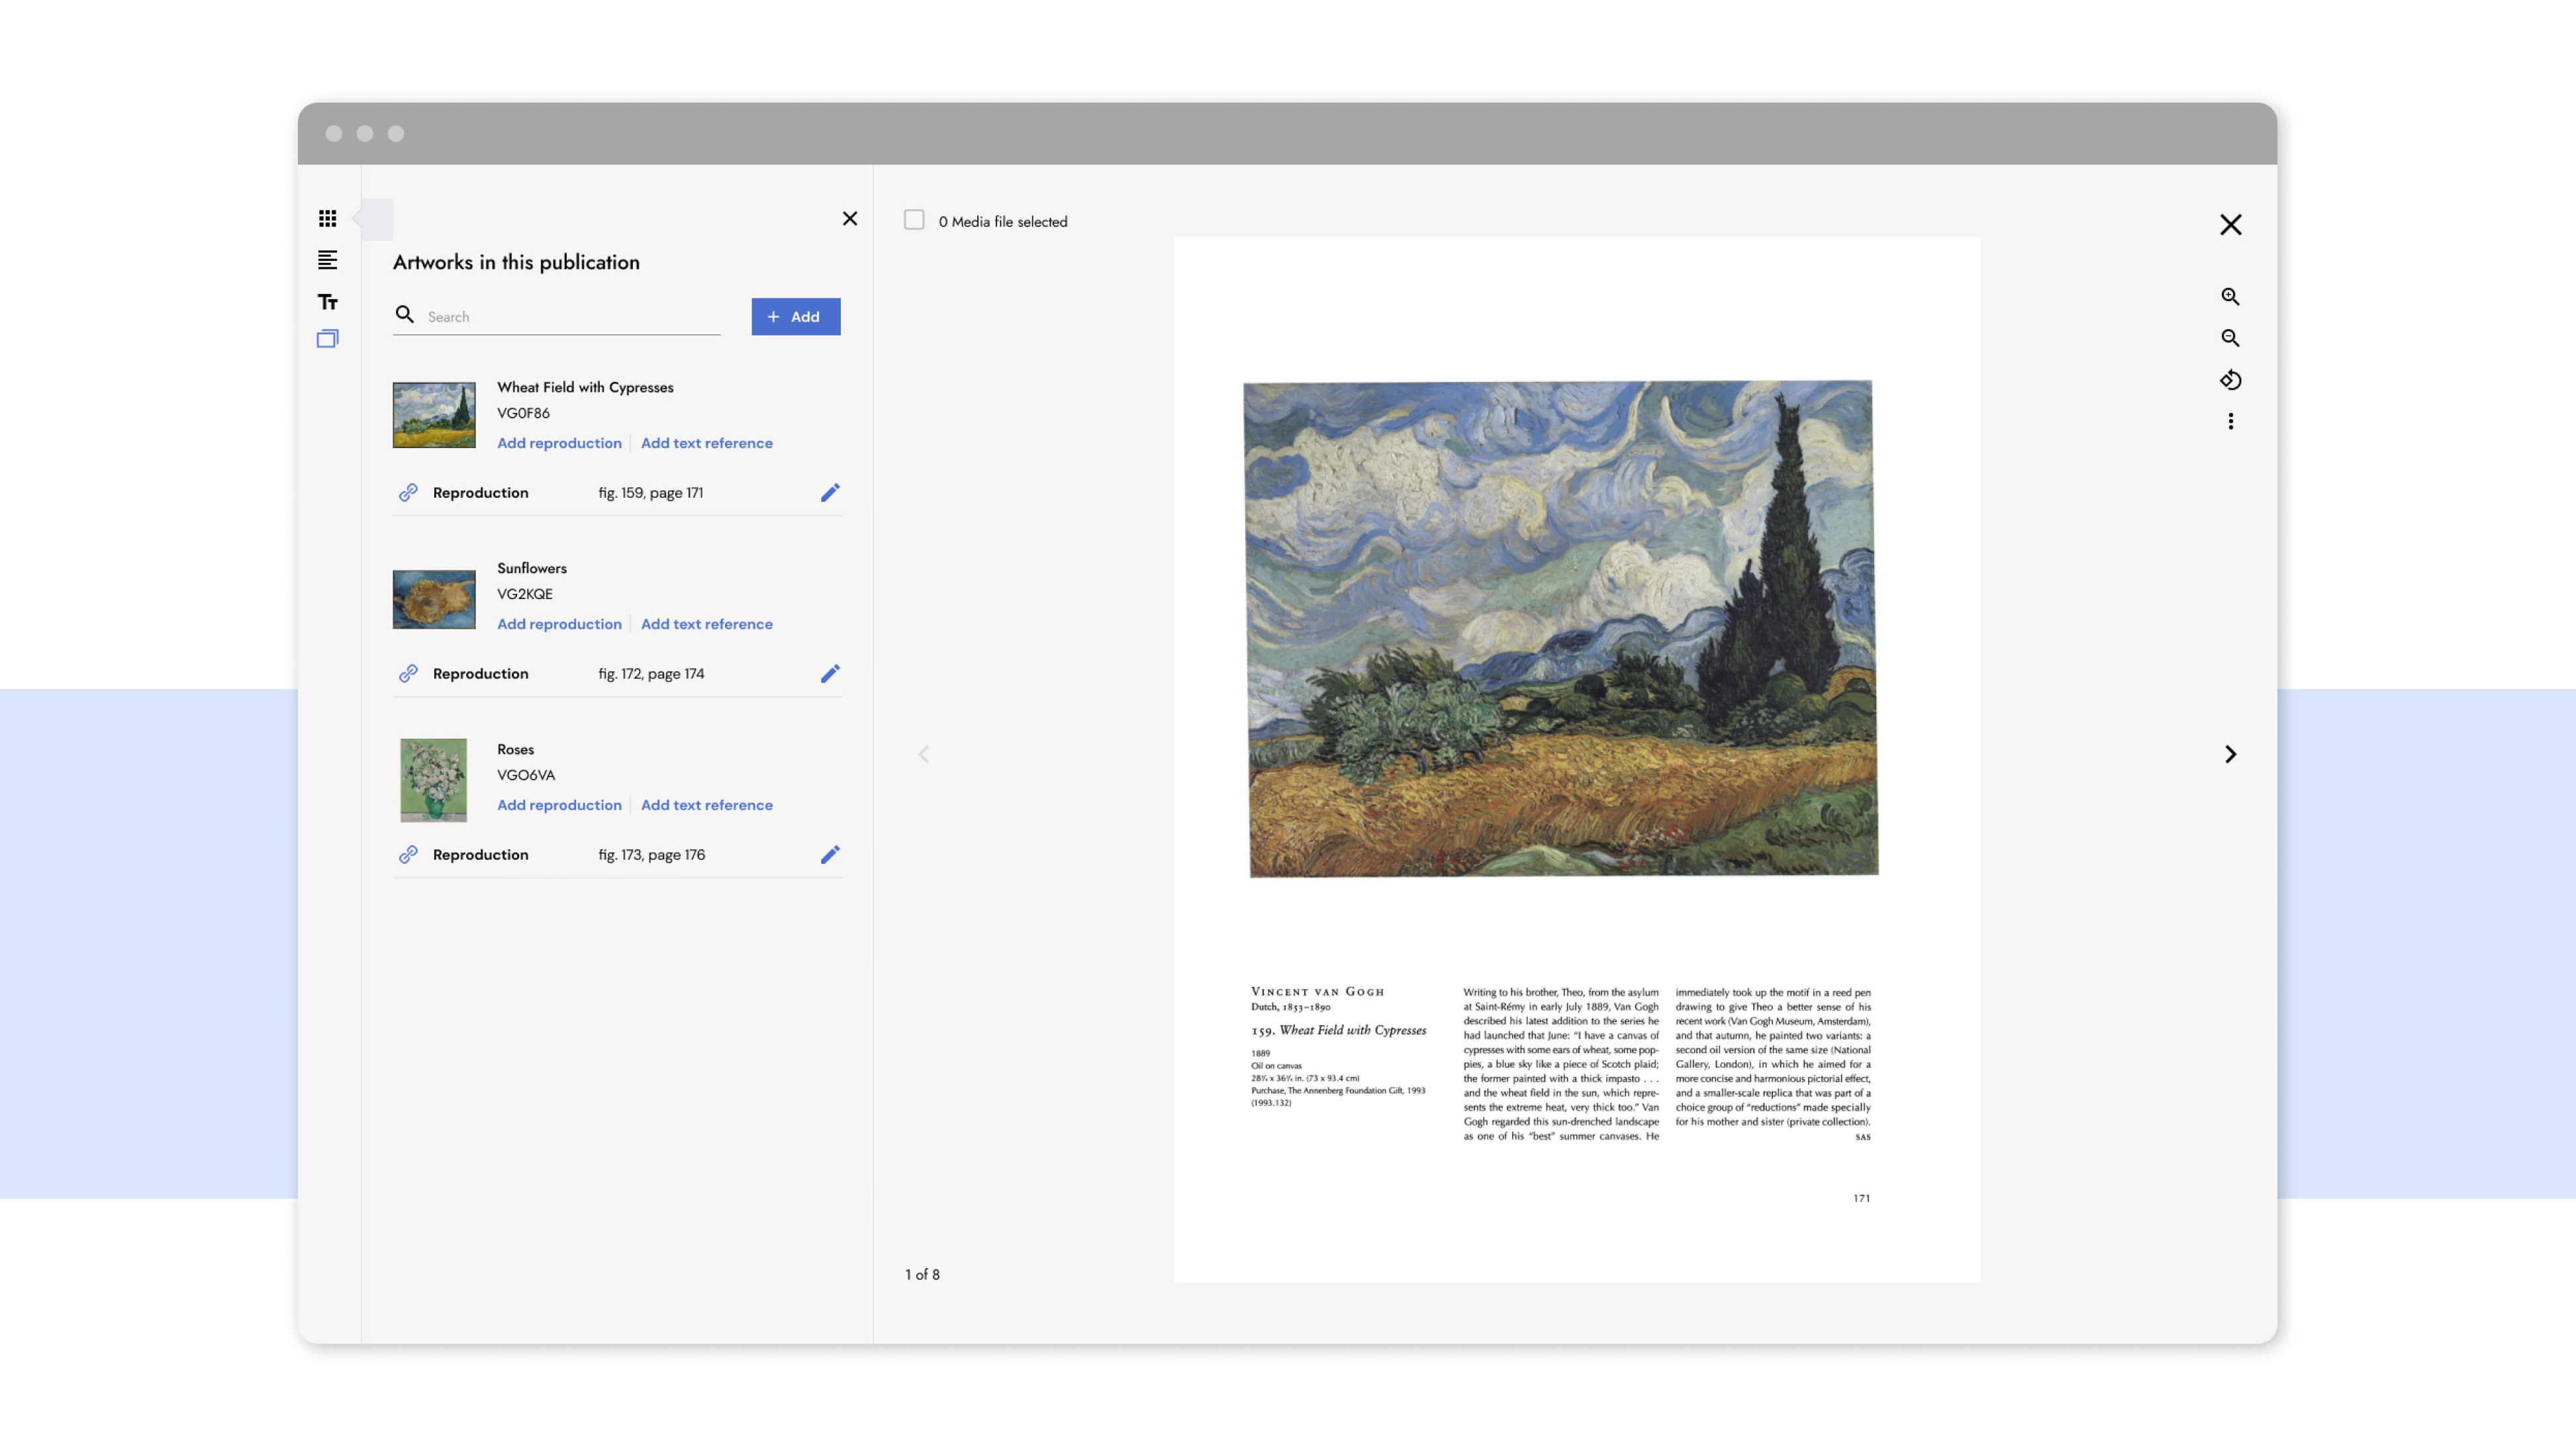Click the reproduction link icon for Roses
The height and width of the screenshot is (1447, 2576).
[408, 854]
